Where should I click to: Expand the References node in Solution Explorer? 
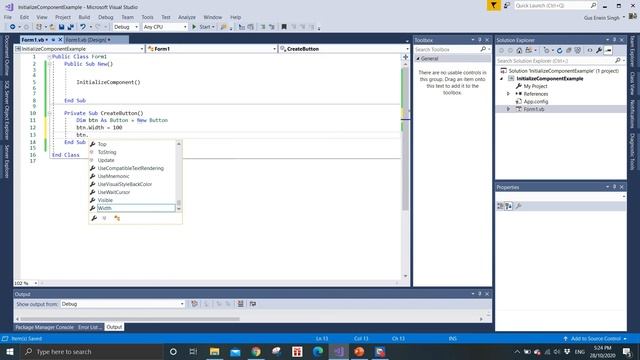point(509,94)
